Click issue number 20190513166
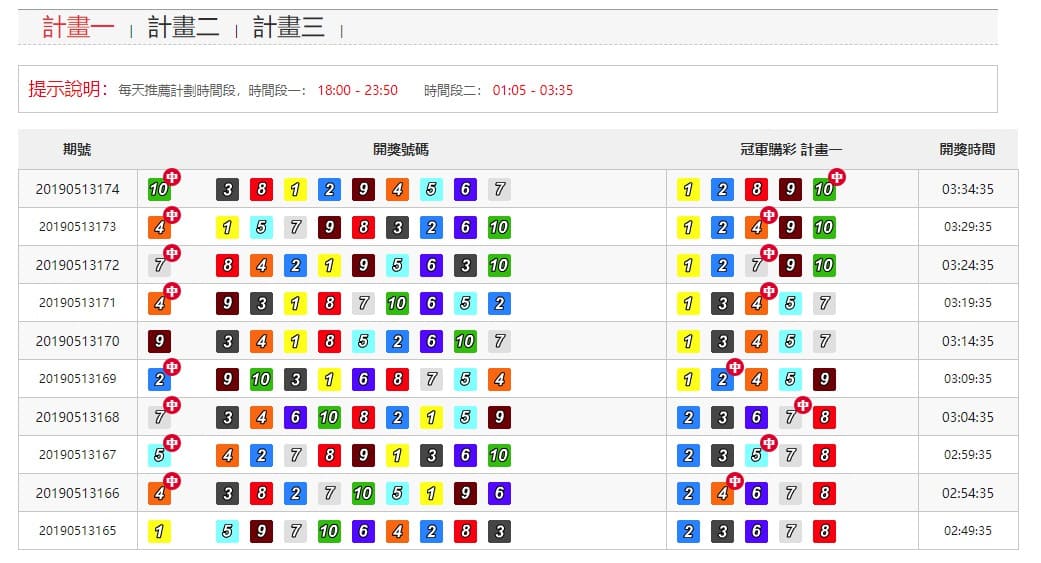The image size is (1041, 563). pyautogui.click(x=78, y=493)
